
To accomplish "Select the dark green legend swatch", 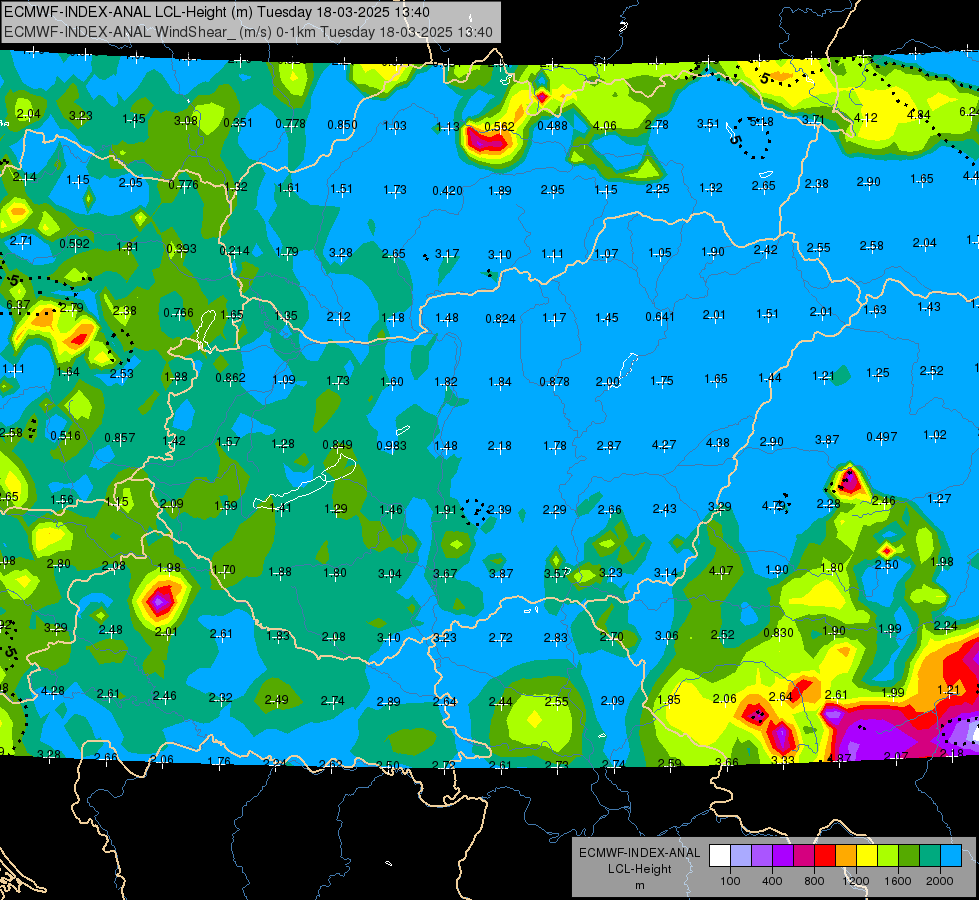I will pos(909,855).
